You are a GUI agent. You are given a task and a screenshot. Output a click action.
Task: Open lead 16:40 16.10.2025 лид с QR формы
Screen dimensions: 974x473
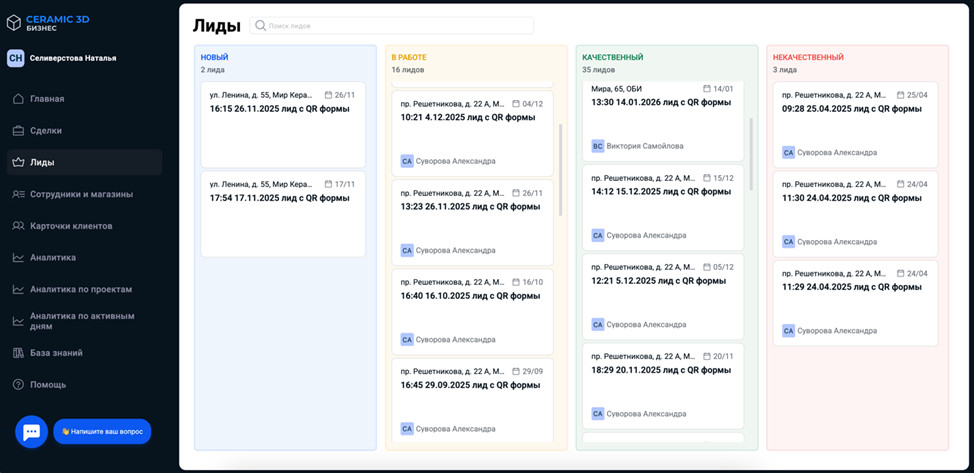point(473,311)
